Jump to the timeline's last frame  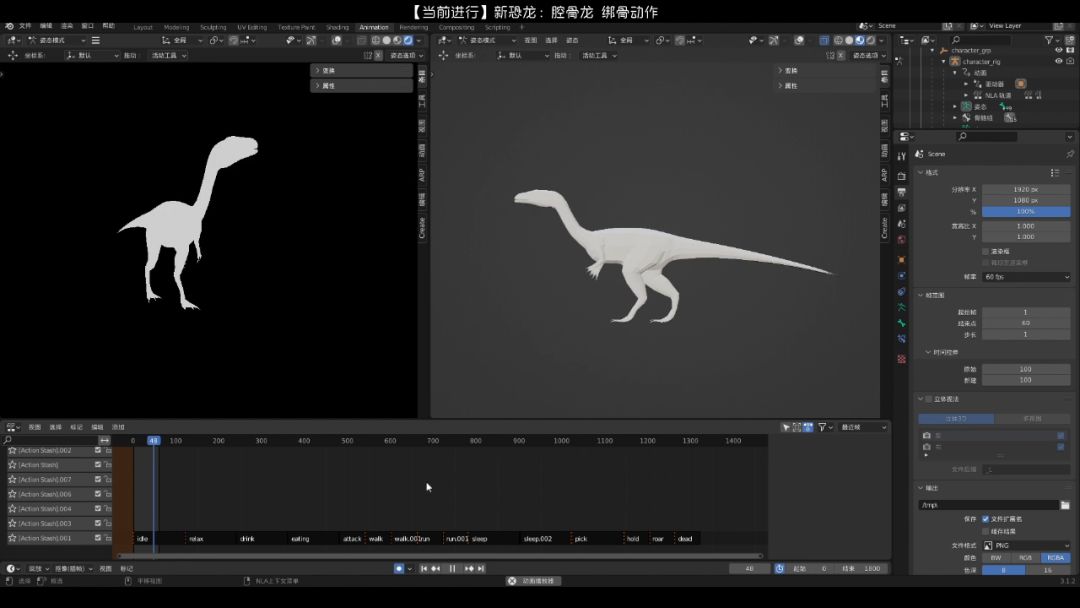[481, 568]
